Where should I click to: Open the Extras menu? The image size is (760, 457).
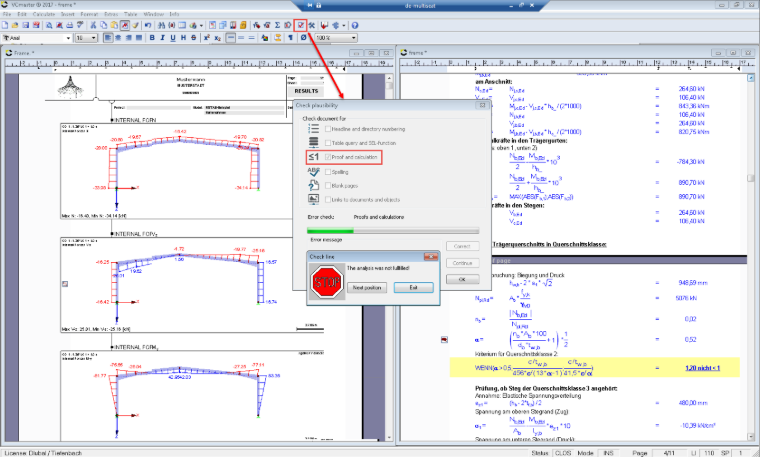pos(111,15)
